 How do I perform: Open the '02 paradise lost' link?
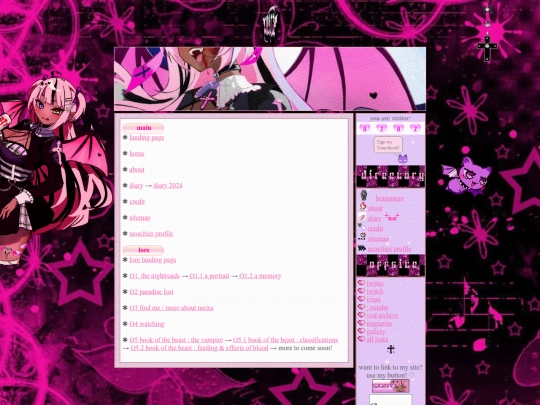click(x=151, y=292)
